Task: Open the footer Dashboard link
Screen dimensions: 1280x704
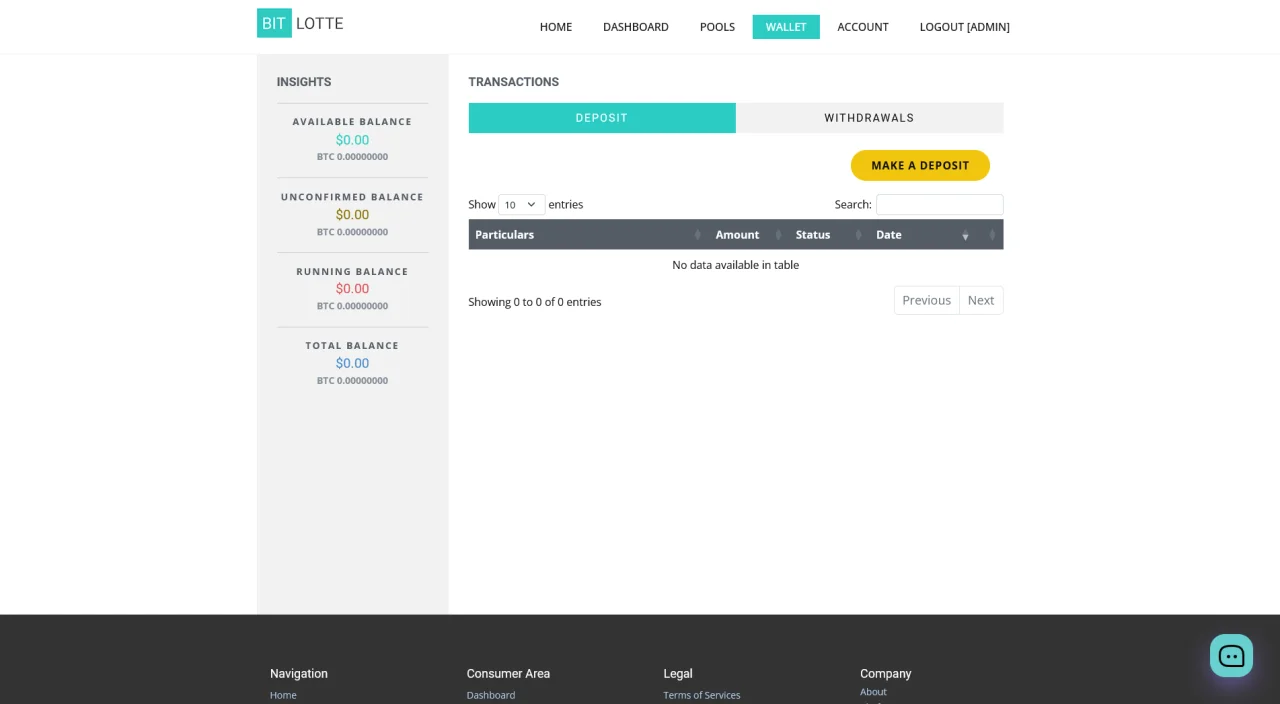Action: click(491, 695)
